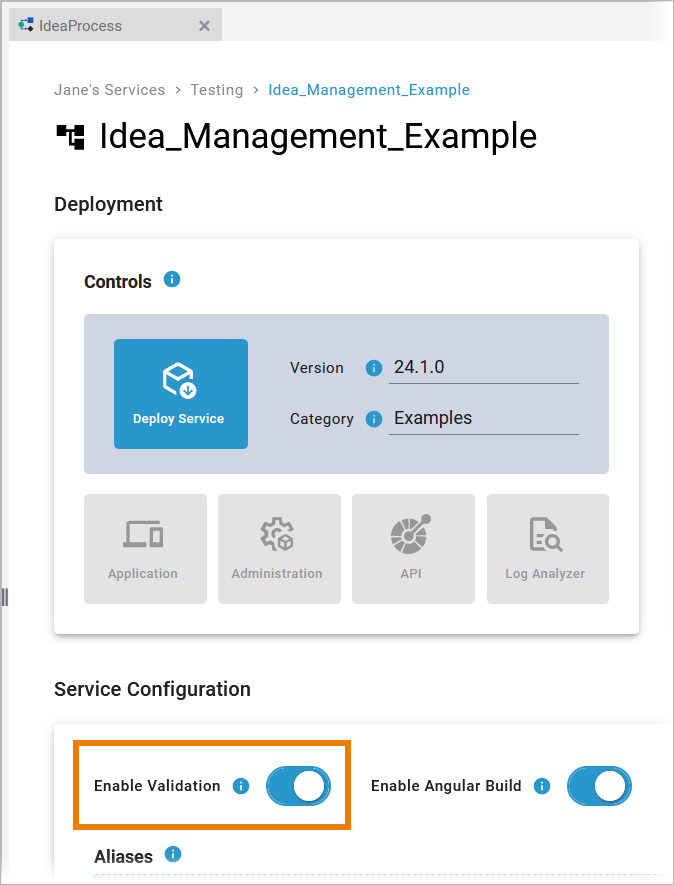This screenshot has height=885, width=674.
Task: Click the info icon beside Category
Action: (x=374, y=419)
